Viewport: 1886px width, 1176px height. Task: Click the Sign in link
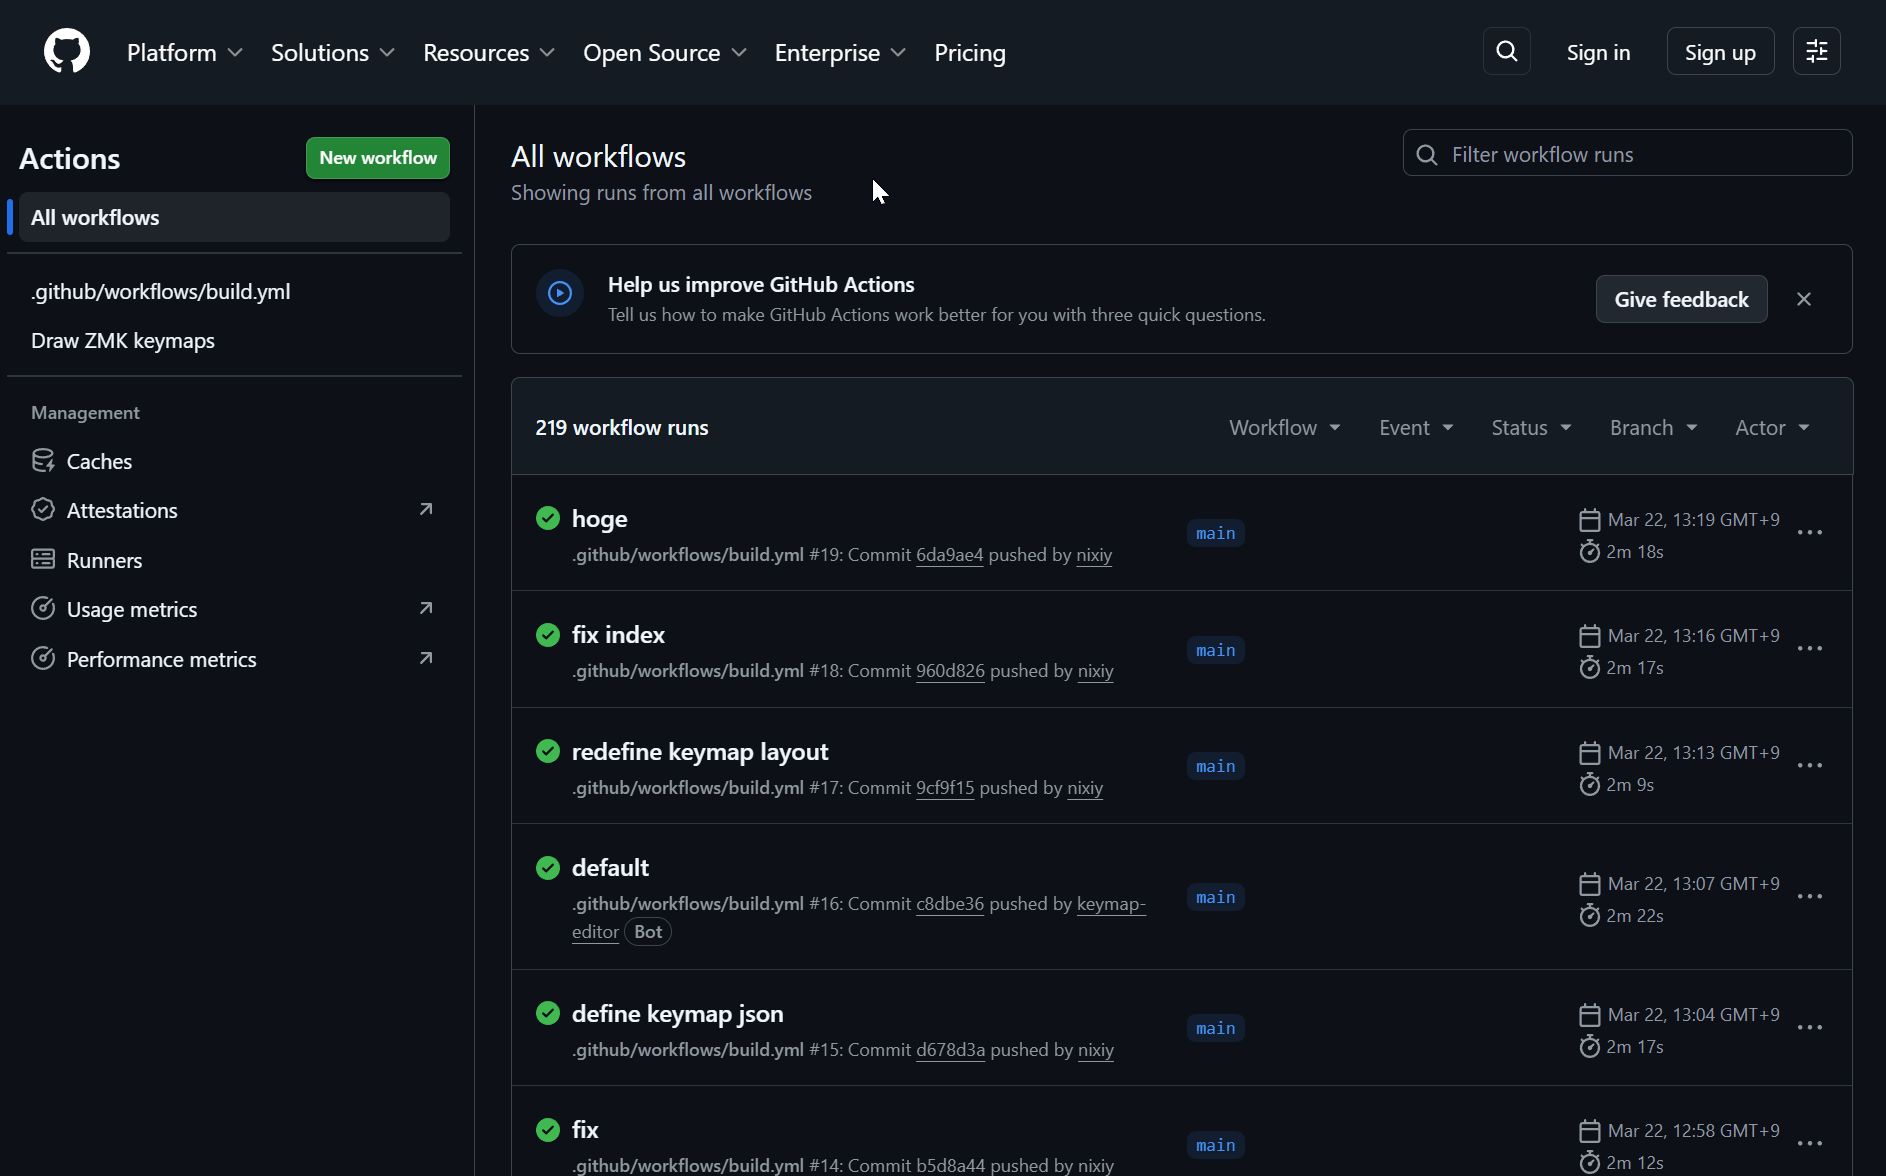[x=1598, y=52]
